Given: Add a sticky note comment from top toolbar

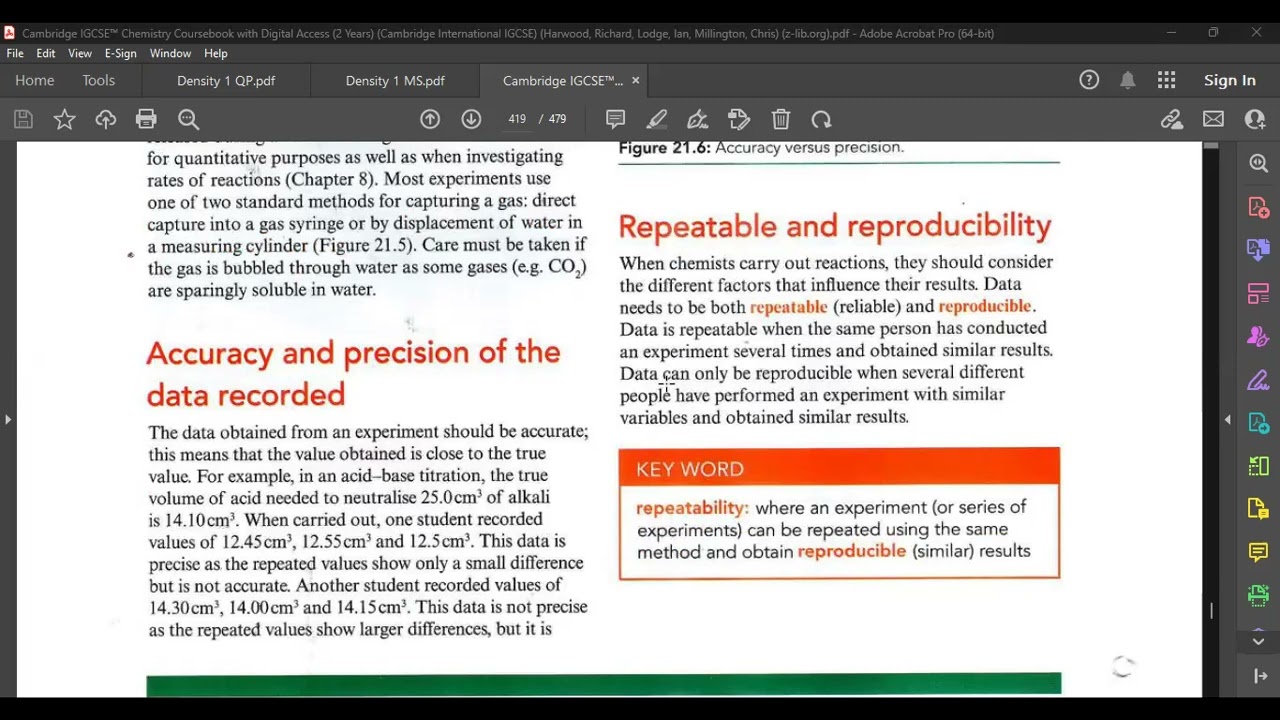Looking at the screenshot, I should click(615, 120).
